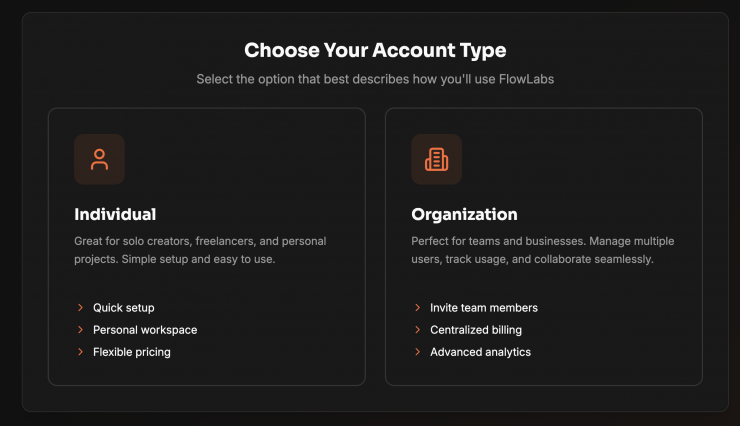Viewport: 740px width, 426px height.
Task: Click the chevron beside Personal workspace
Action: 80,330
